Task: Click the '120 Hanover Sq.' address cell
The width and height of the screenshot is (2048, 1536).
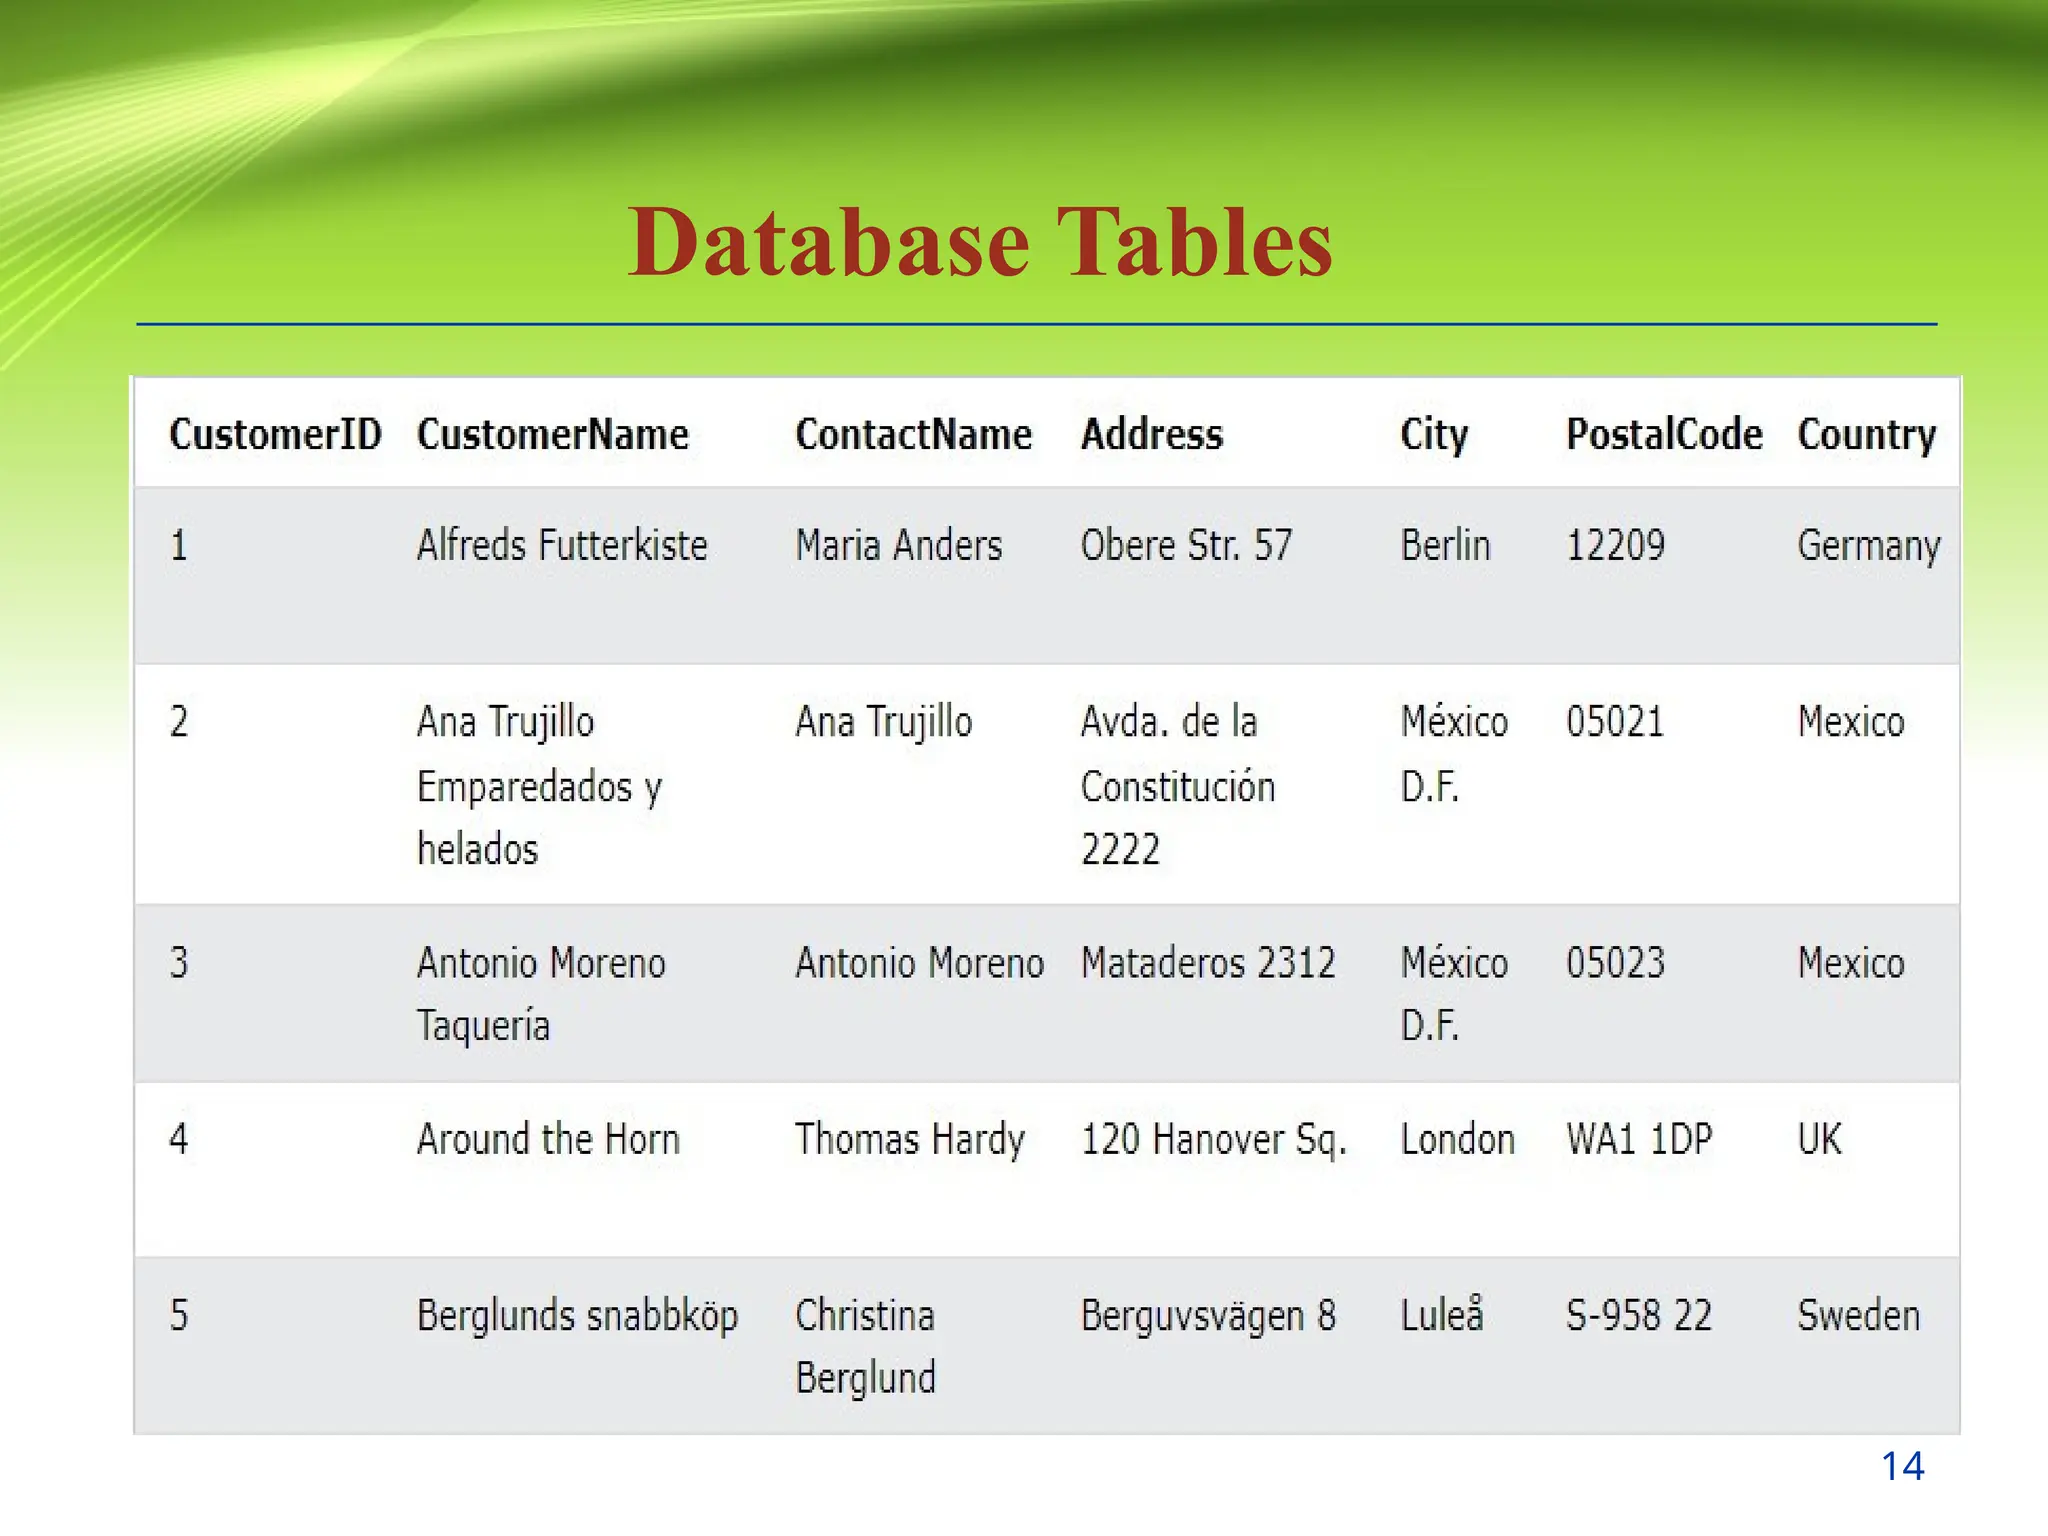Action: coord(1214,1140)
